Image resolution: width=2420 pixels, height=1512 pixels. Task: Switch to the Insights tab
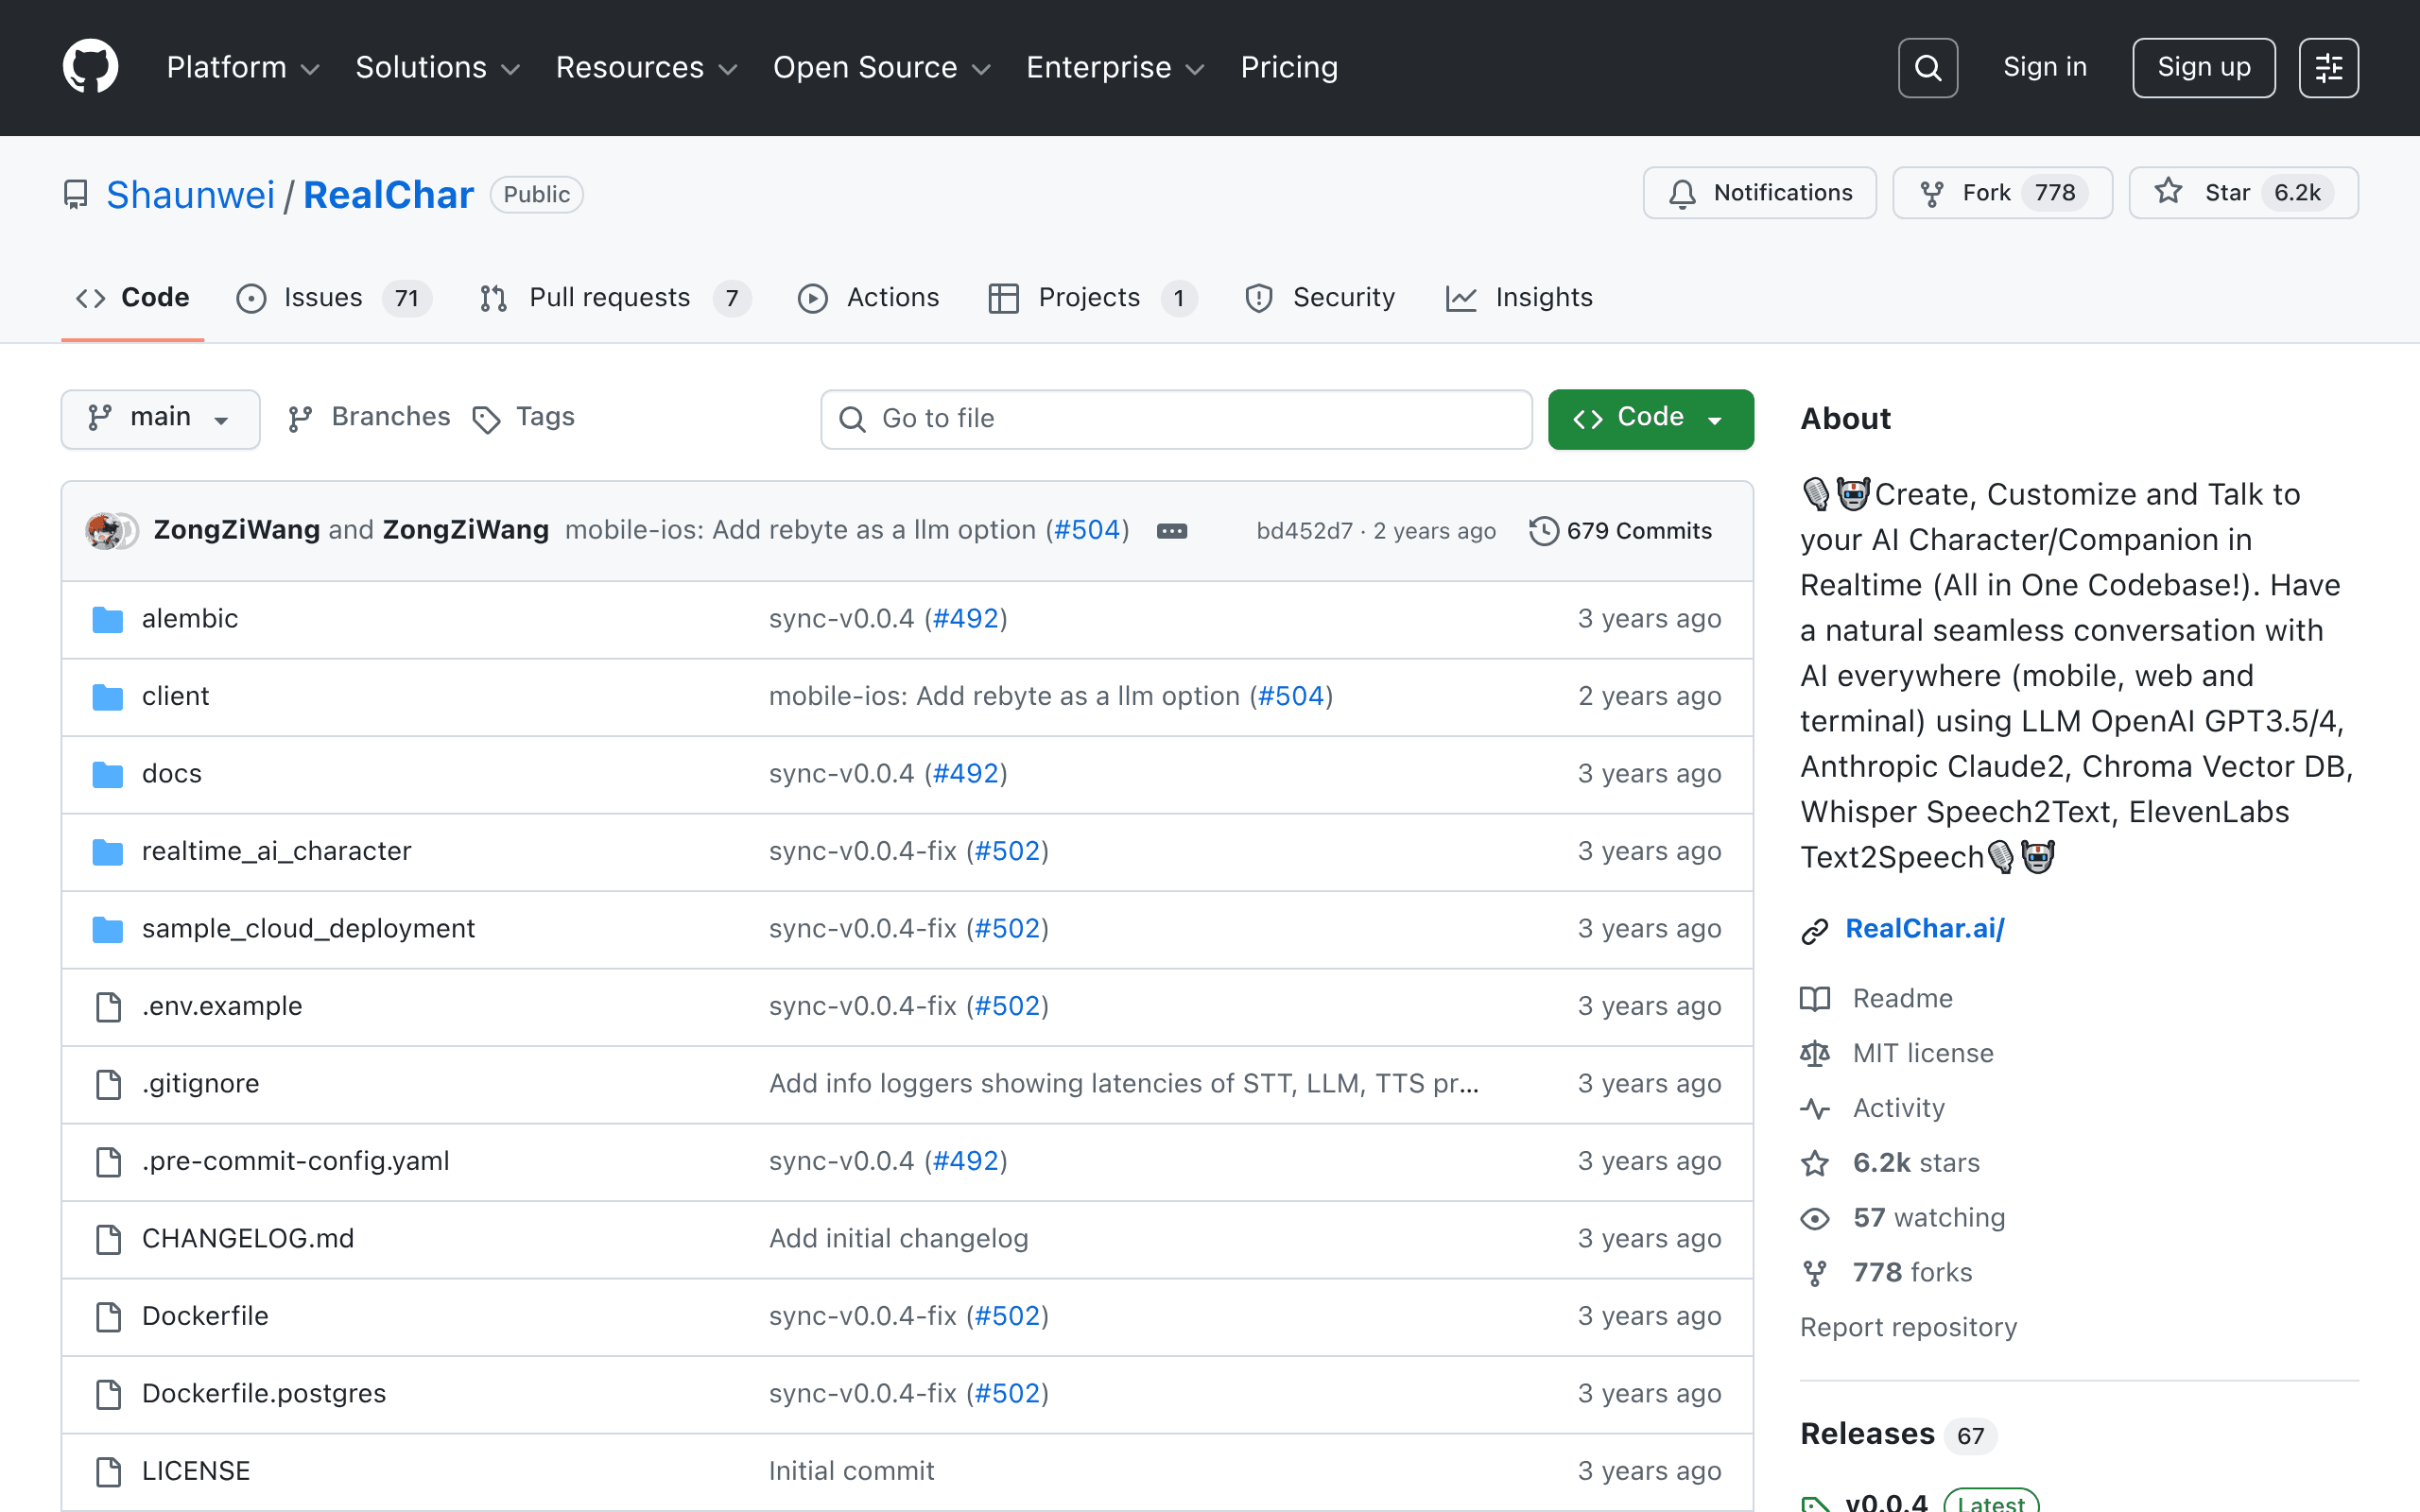pyautogui.click(x=1518, y=298)
